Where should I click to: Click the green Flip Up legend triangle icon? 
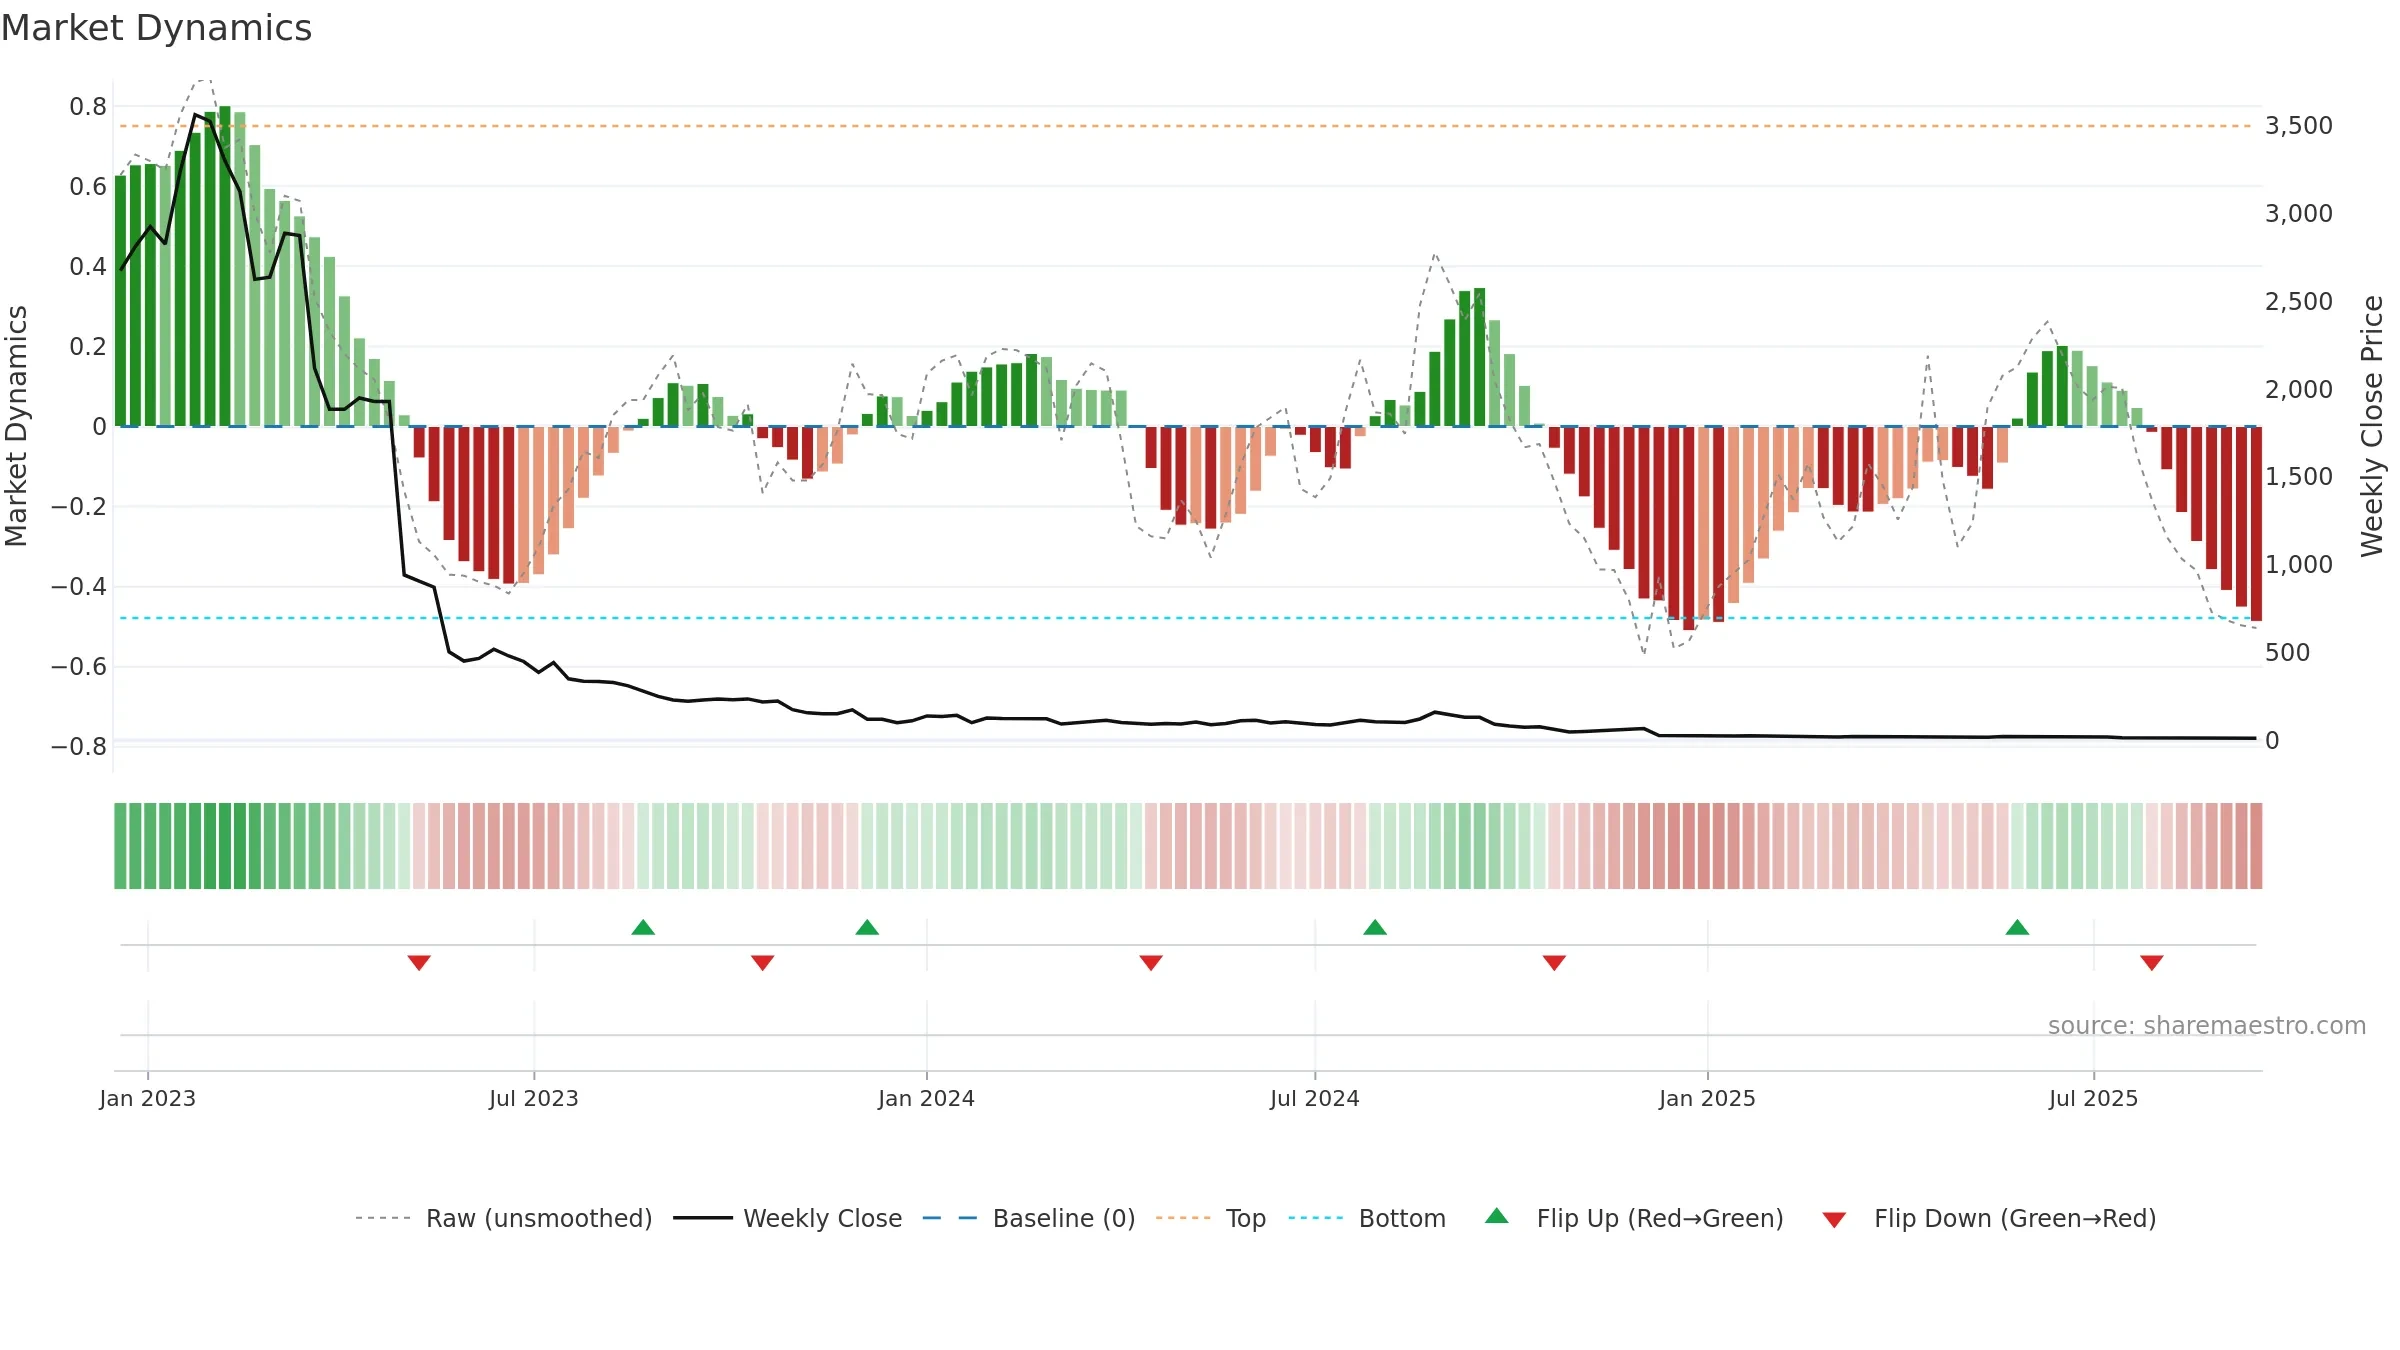click(x=1497, y=1216)
